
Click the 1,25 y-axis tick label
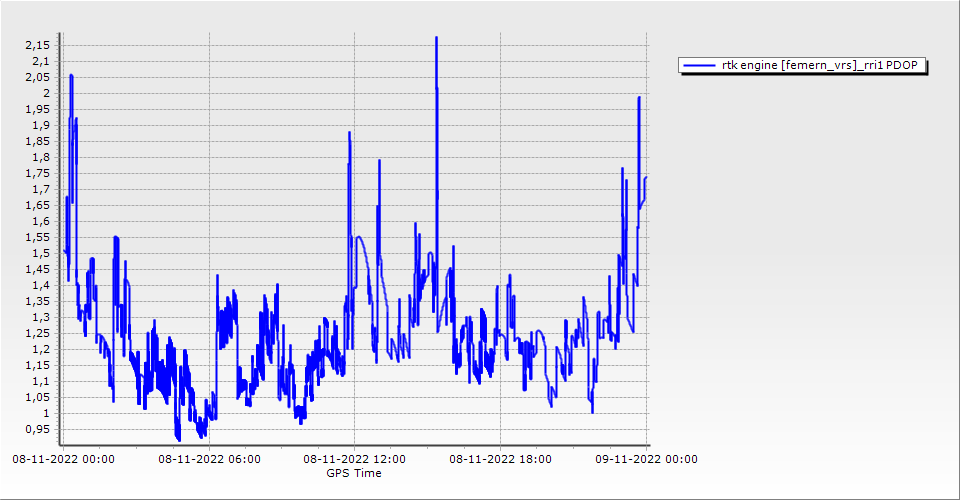pos(37,333)
